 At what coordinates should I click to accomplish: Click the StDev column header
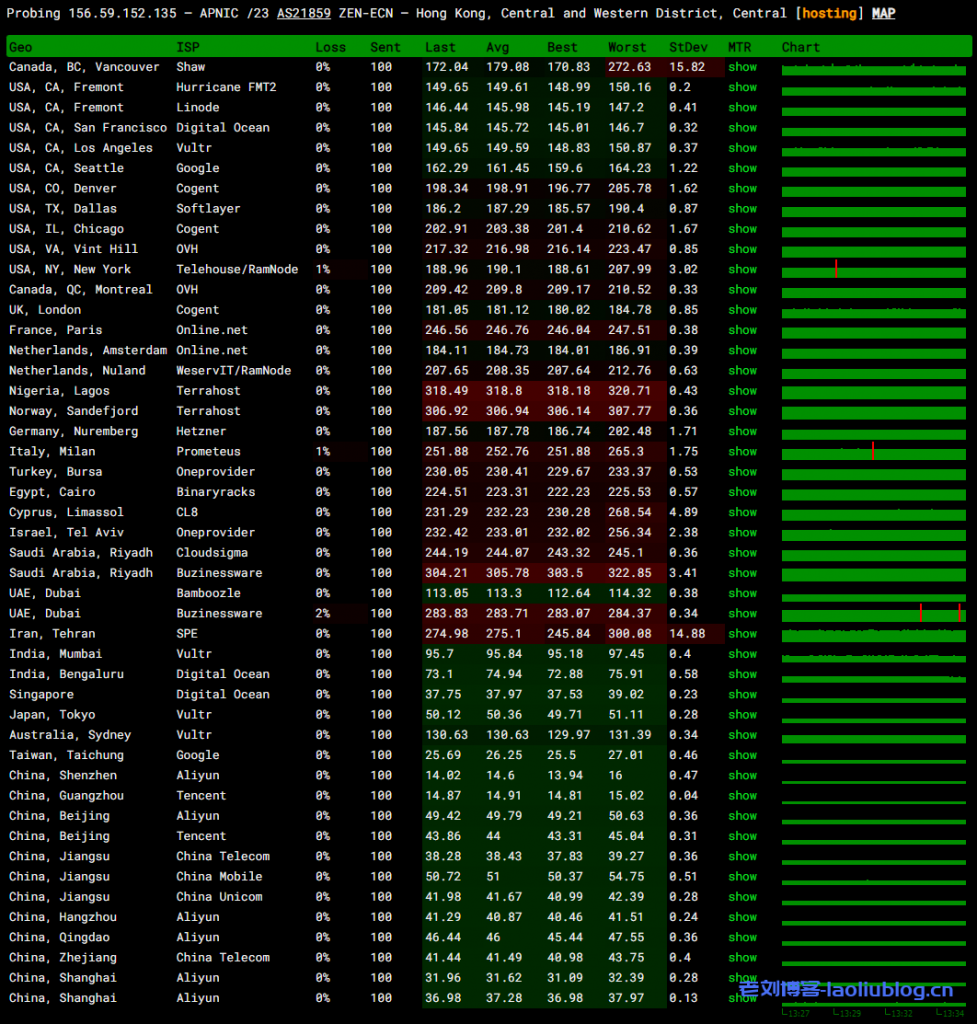click(688, 47)
